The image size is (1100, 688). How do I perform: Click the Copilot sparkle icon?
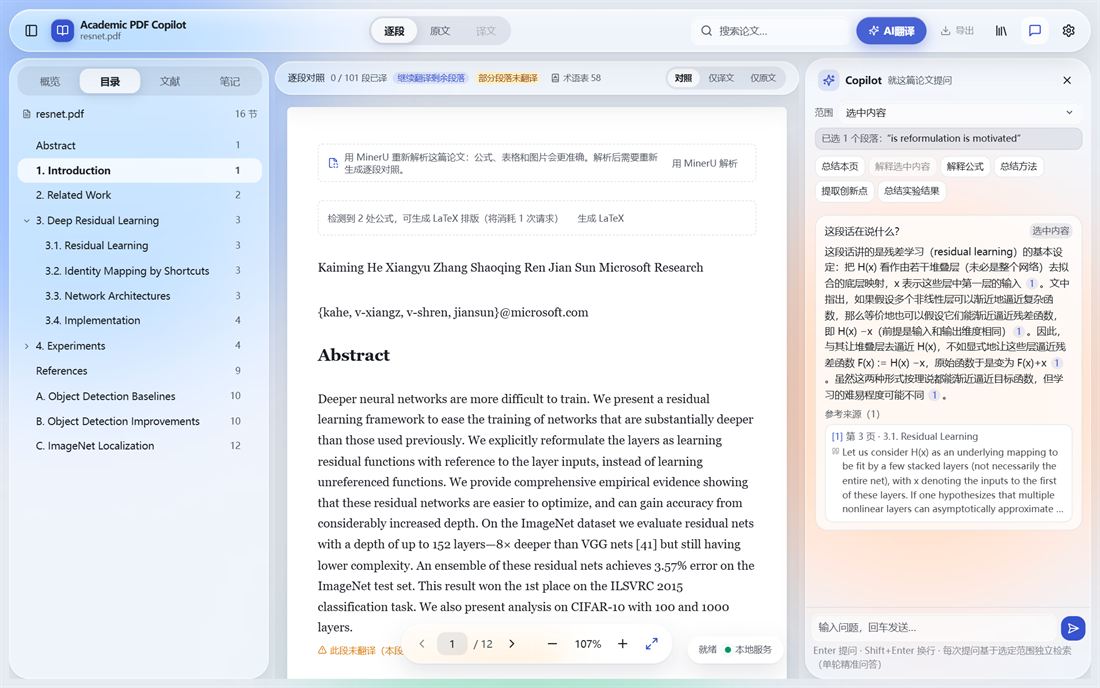point(829,80)
